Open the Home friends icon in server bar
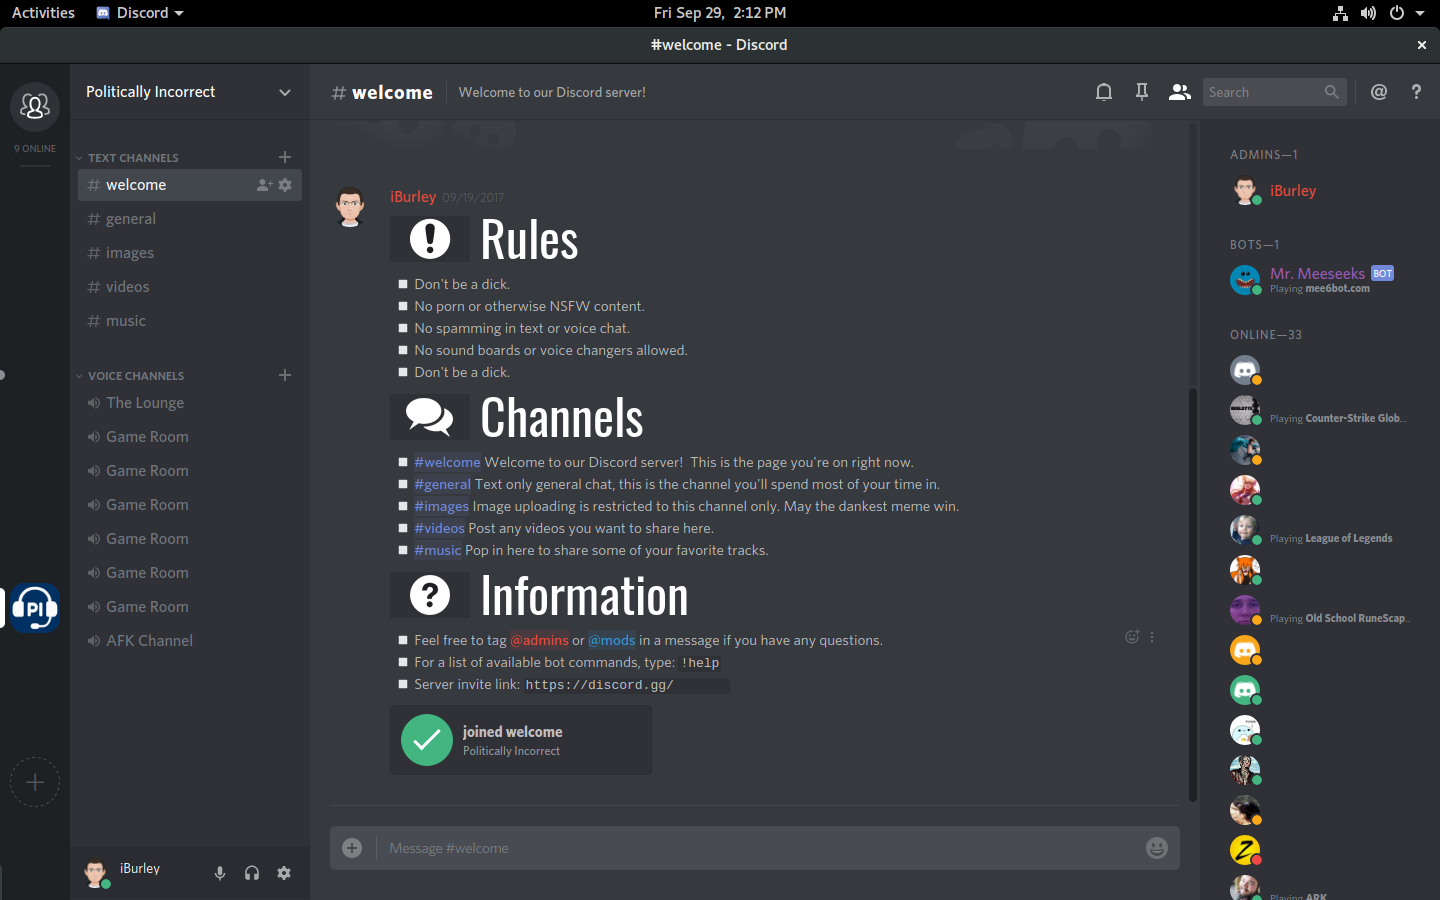This screenshot has height=900, width=1440. click(35, 106)
